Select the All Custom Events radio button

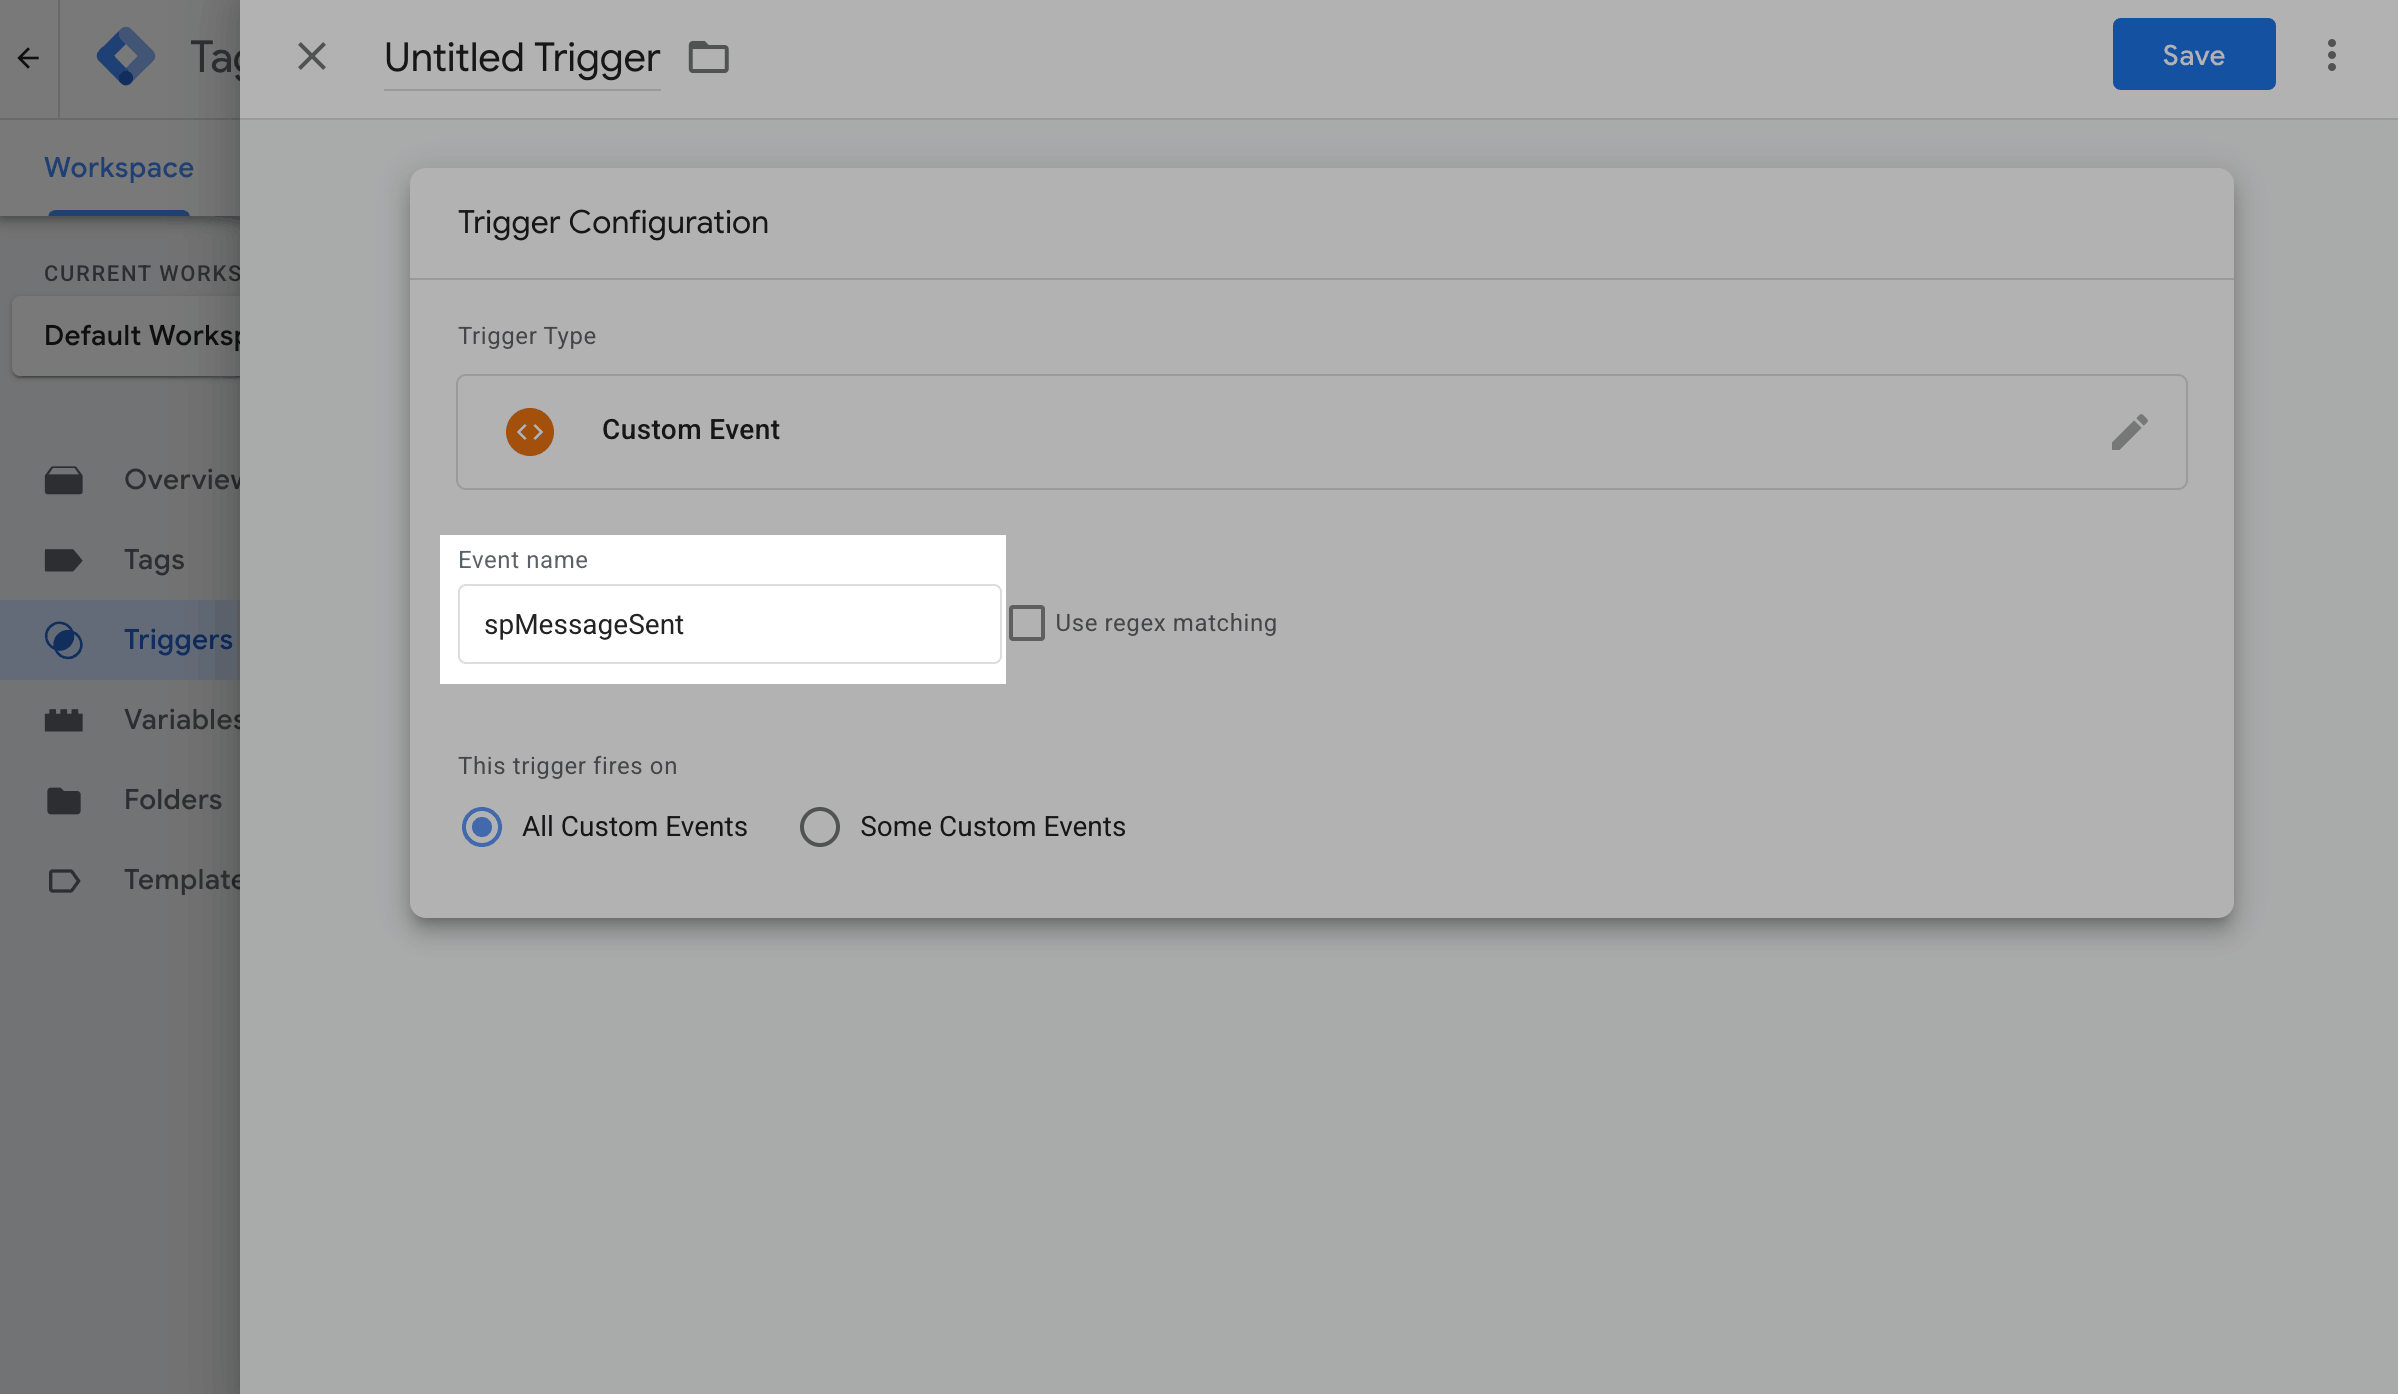(482, 827)
